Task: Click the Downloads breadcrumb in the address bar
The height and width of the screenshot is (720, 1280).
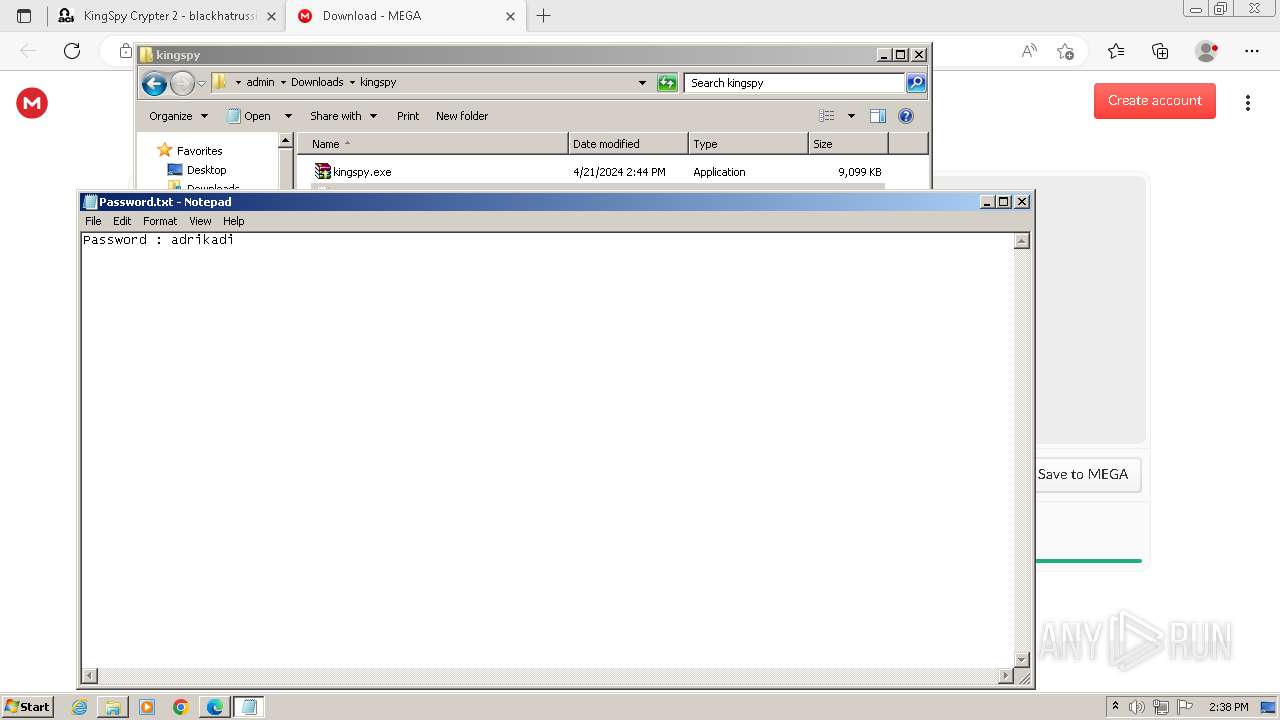Action: pos(317,82)
